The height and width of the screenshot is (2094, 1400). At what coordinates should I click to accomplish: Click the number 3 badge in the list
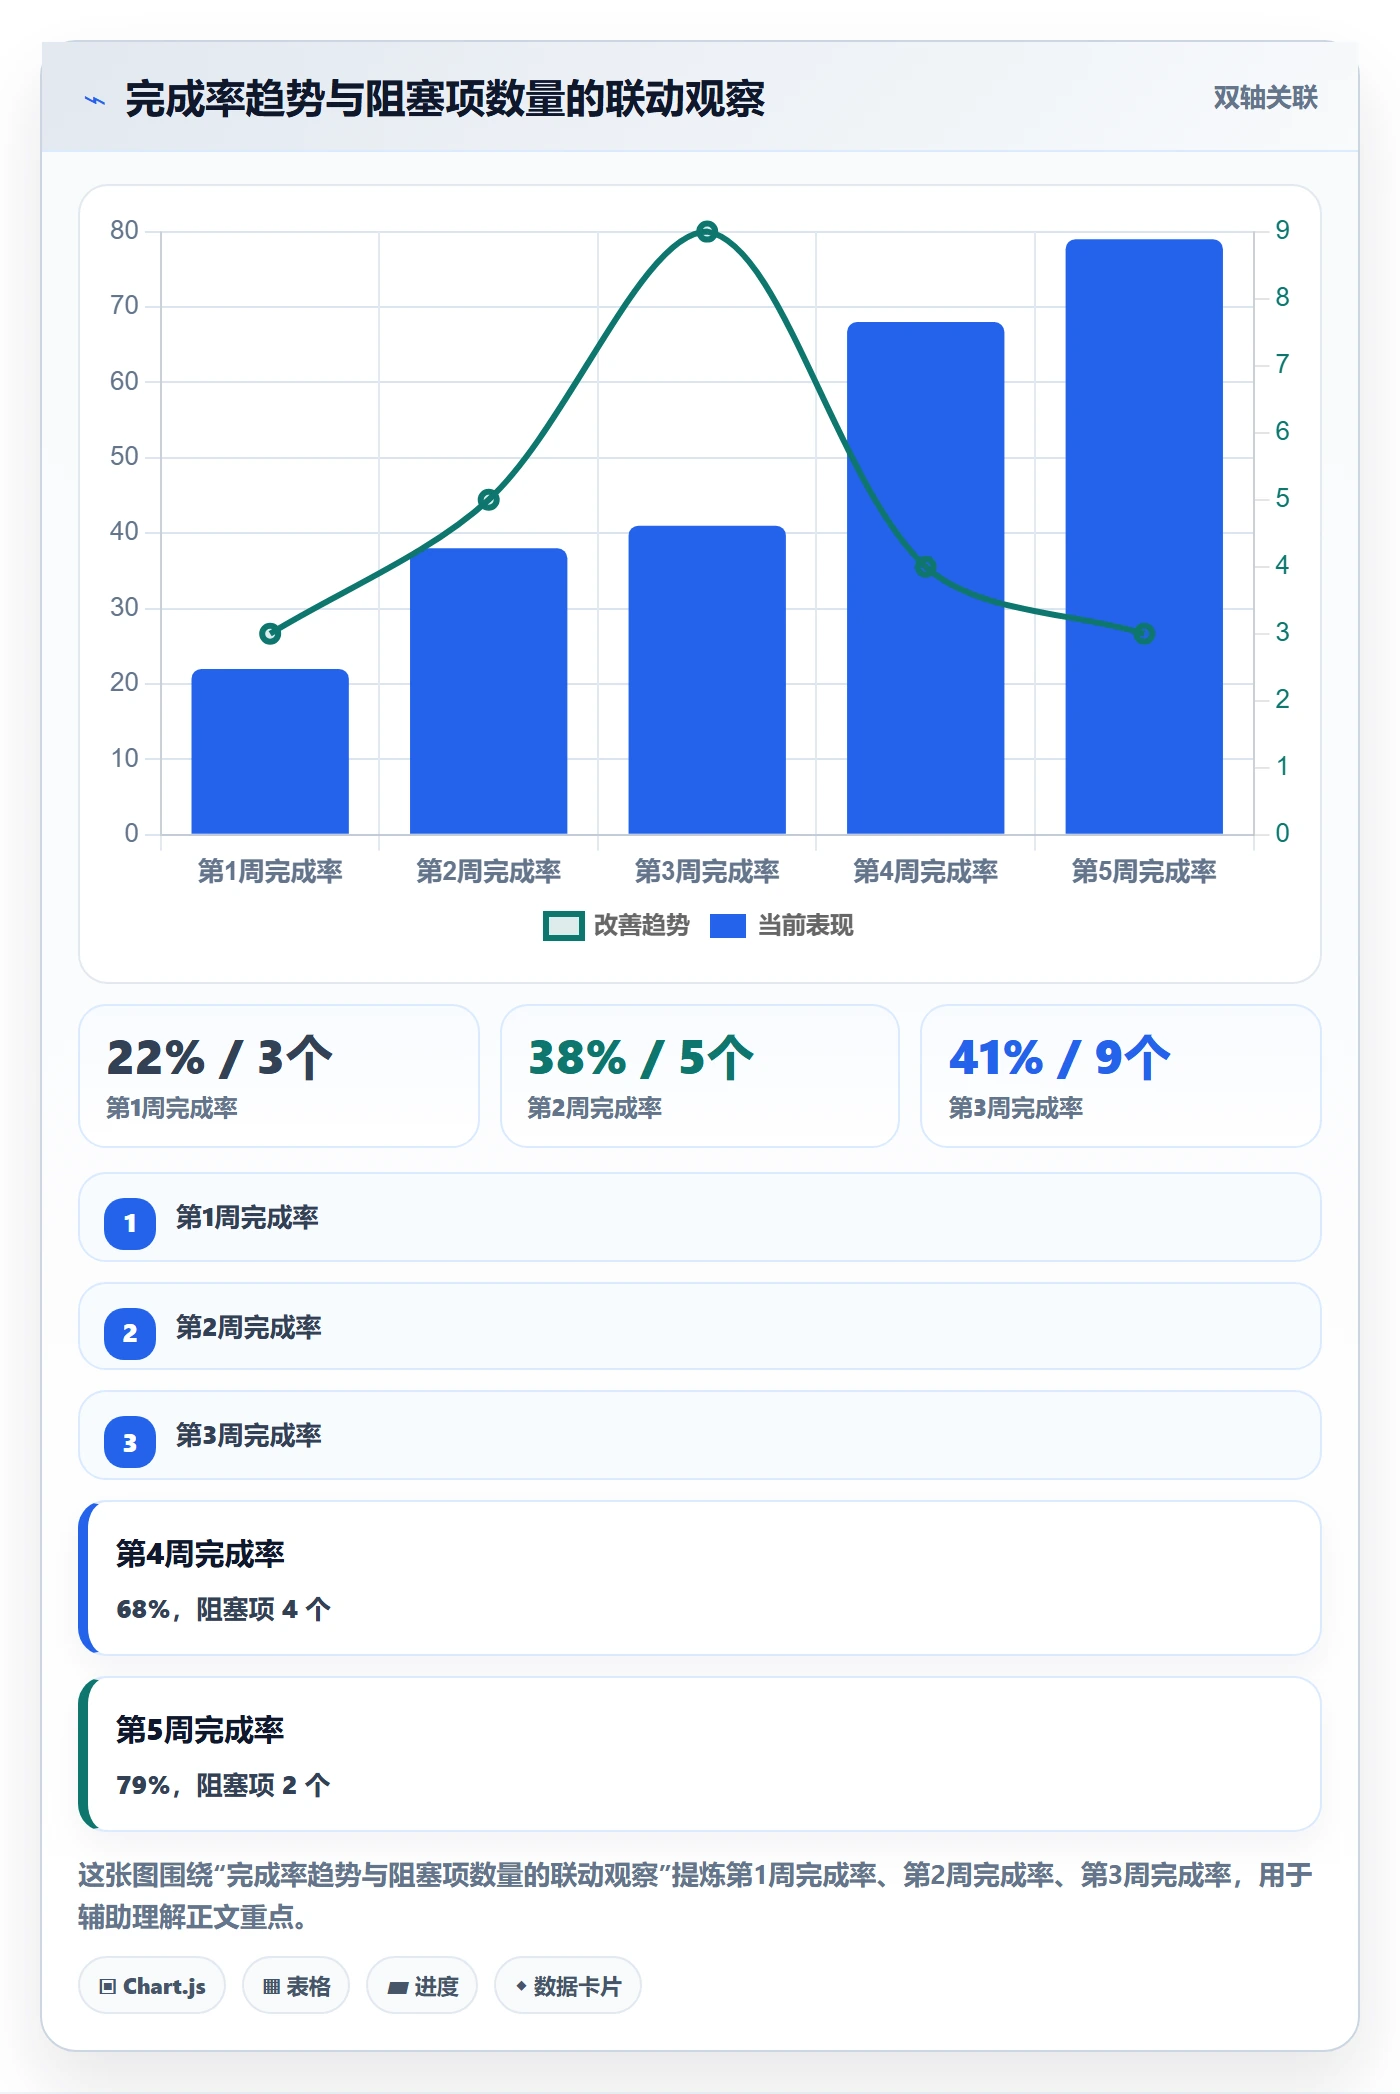point(130,1443)
